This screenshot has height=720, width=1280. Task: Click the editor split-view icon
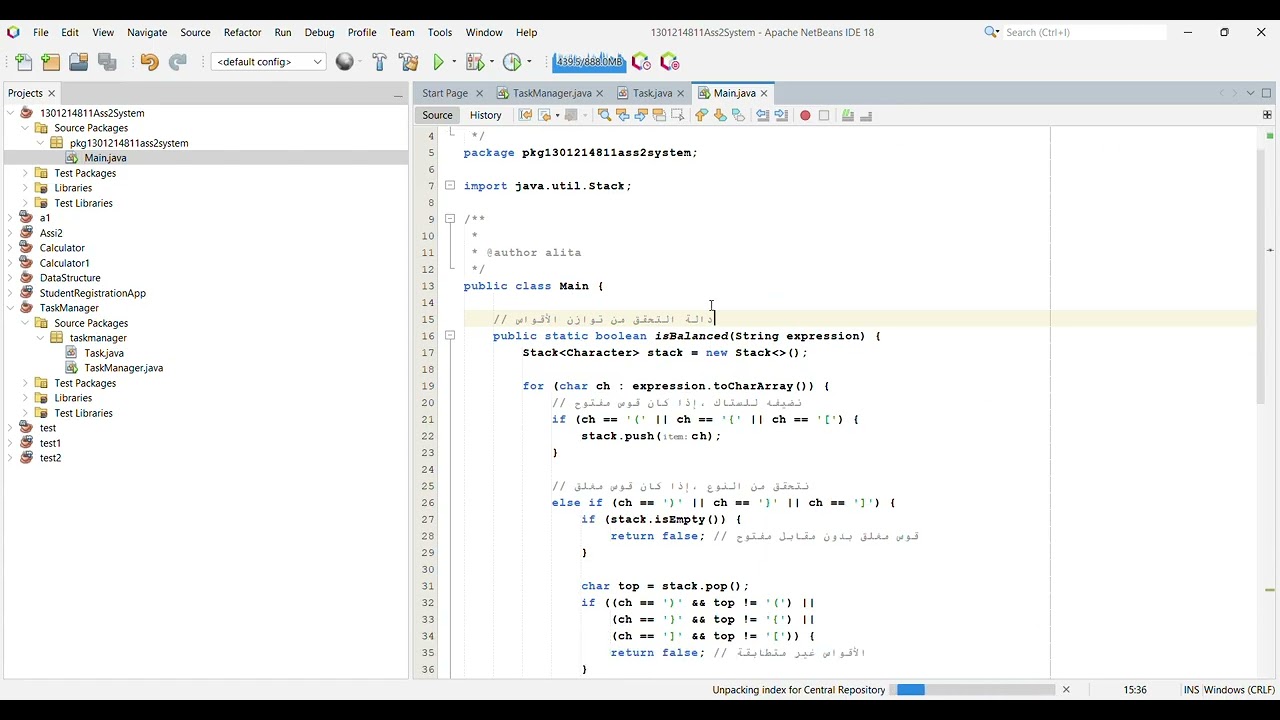click(x=1267, y=115)
